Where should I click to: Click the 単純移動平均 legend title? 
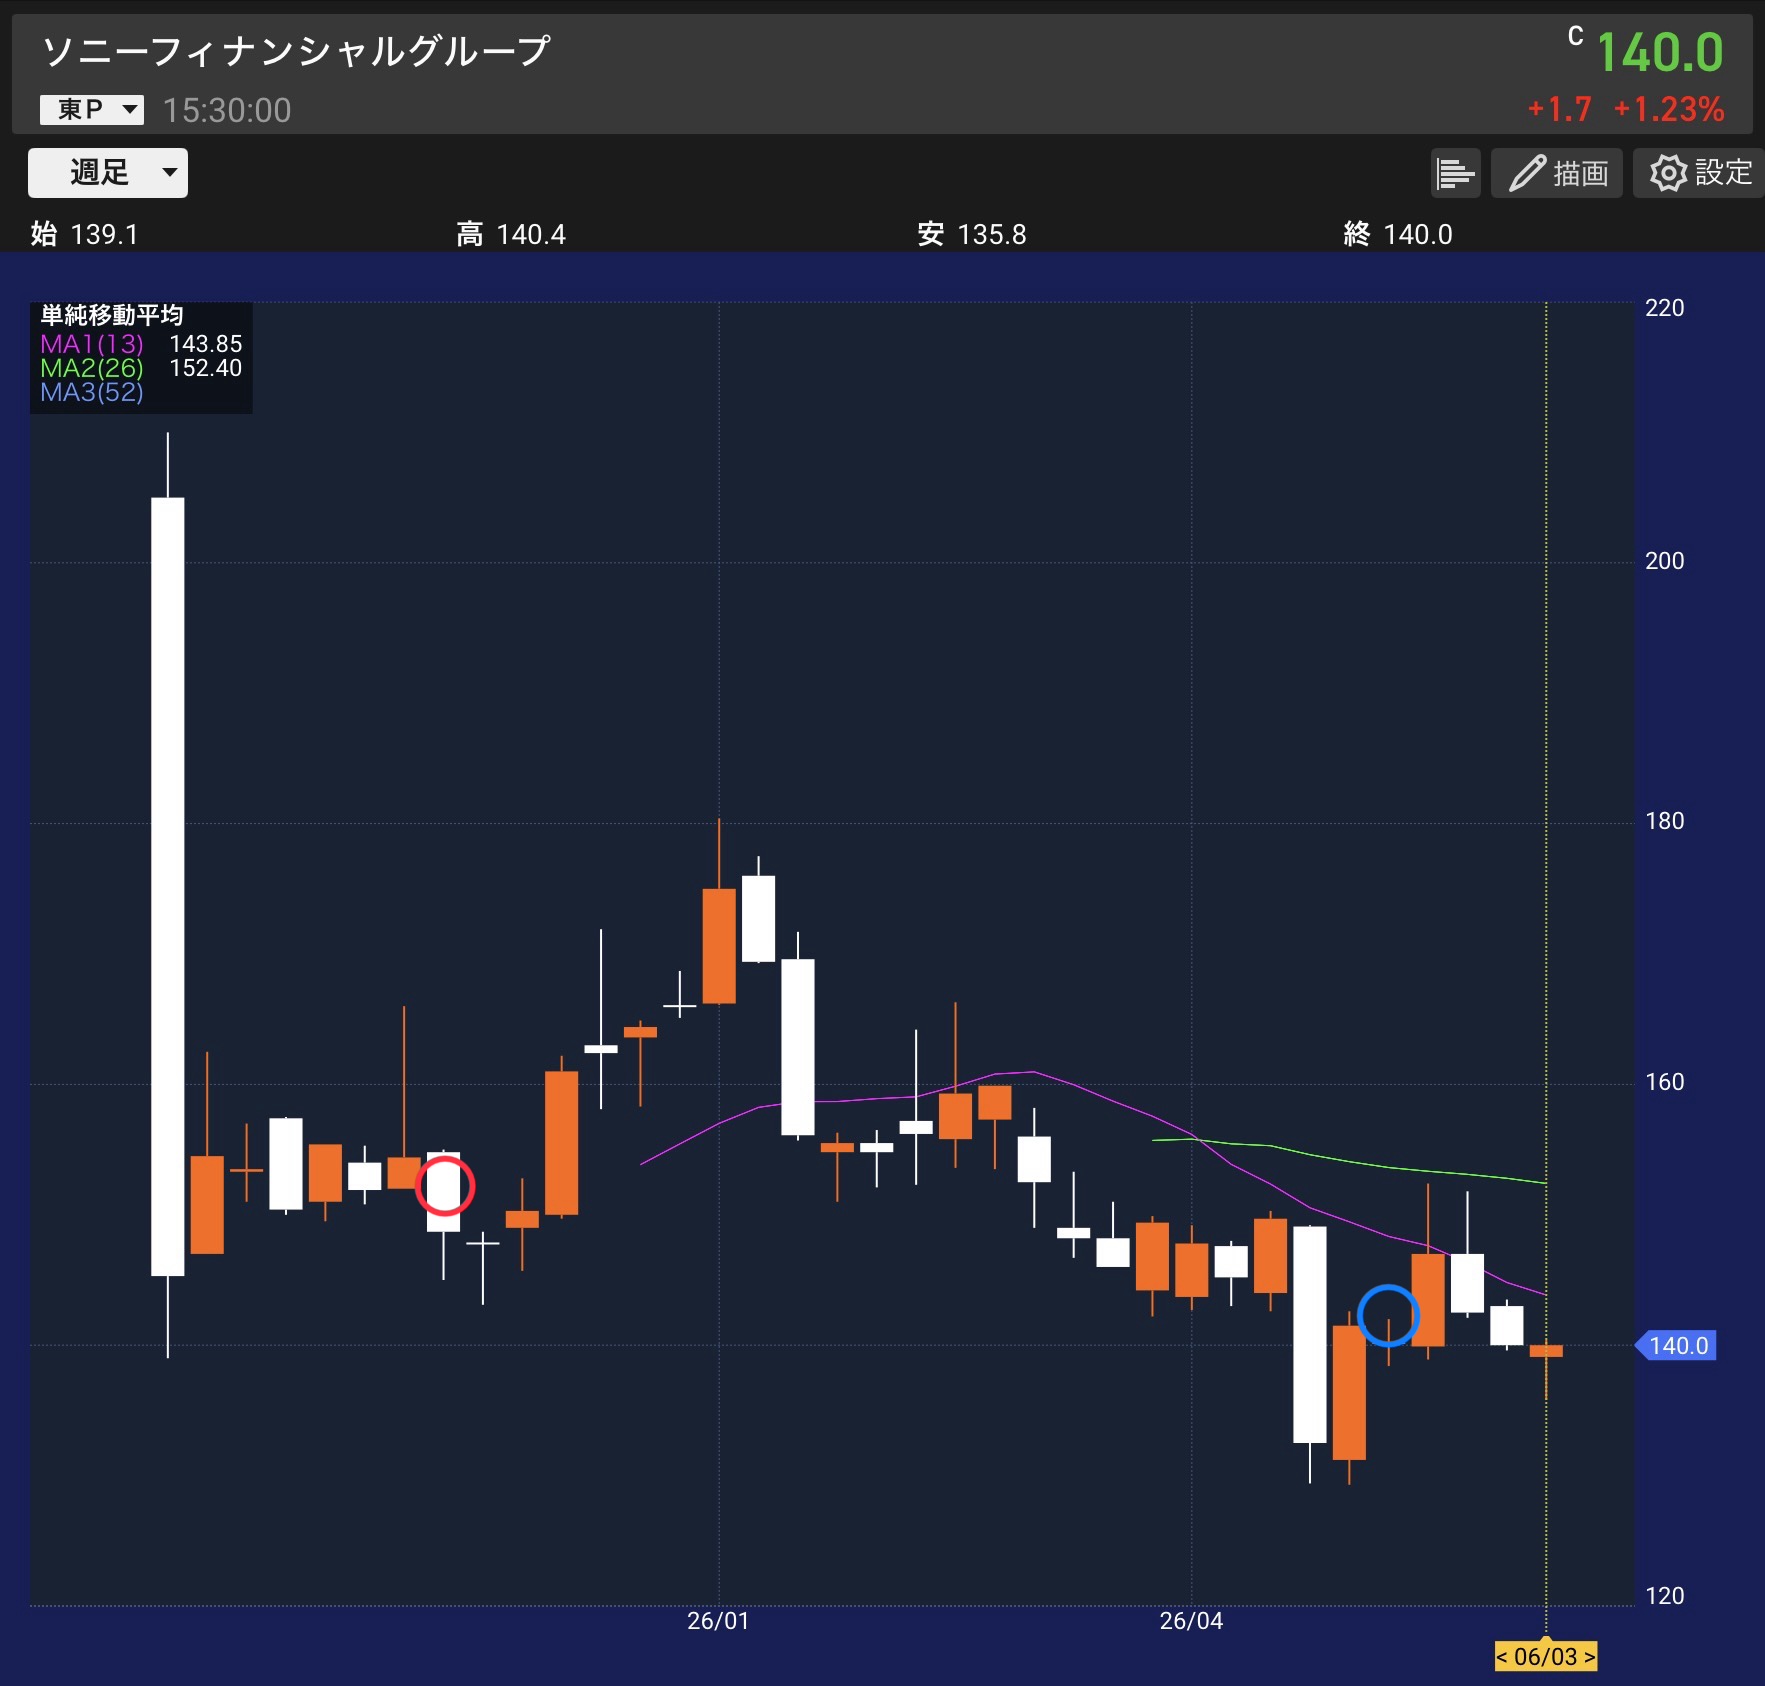(112, 316)
